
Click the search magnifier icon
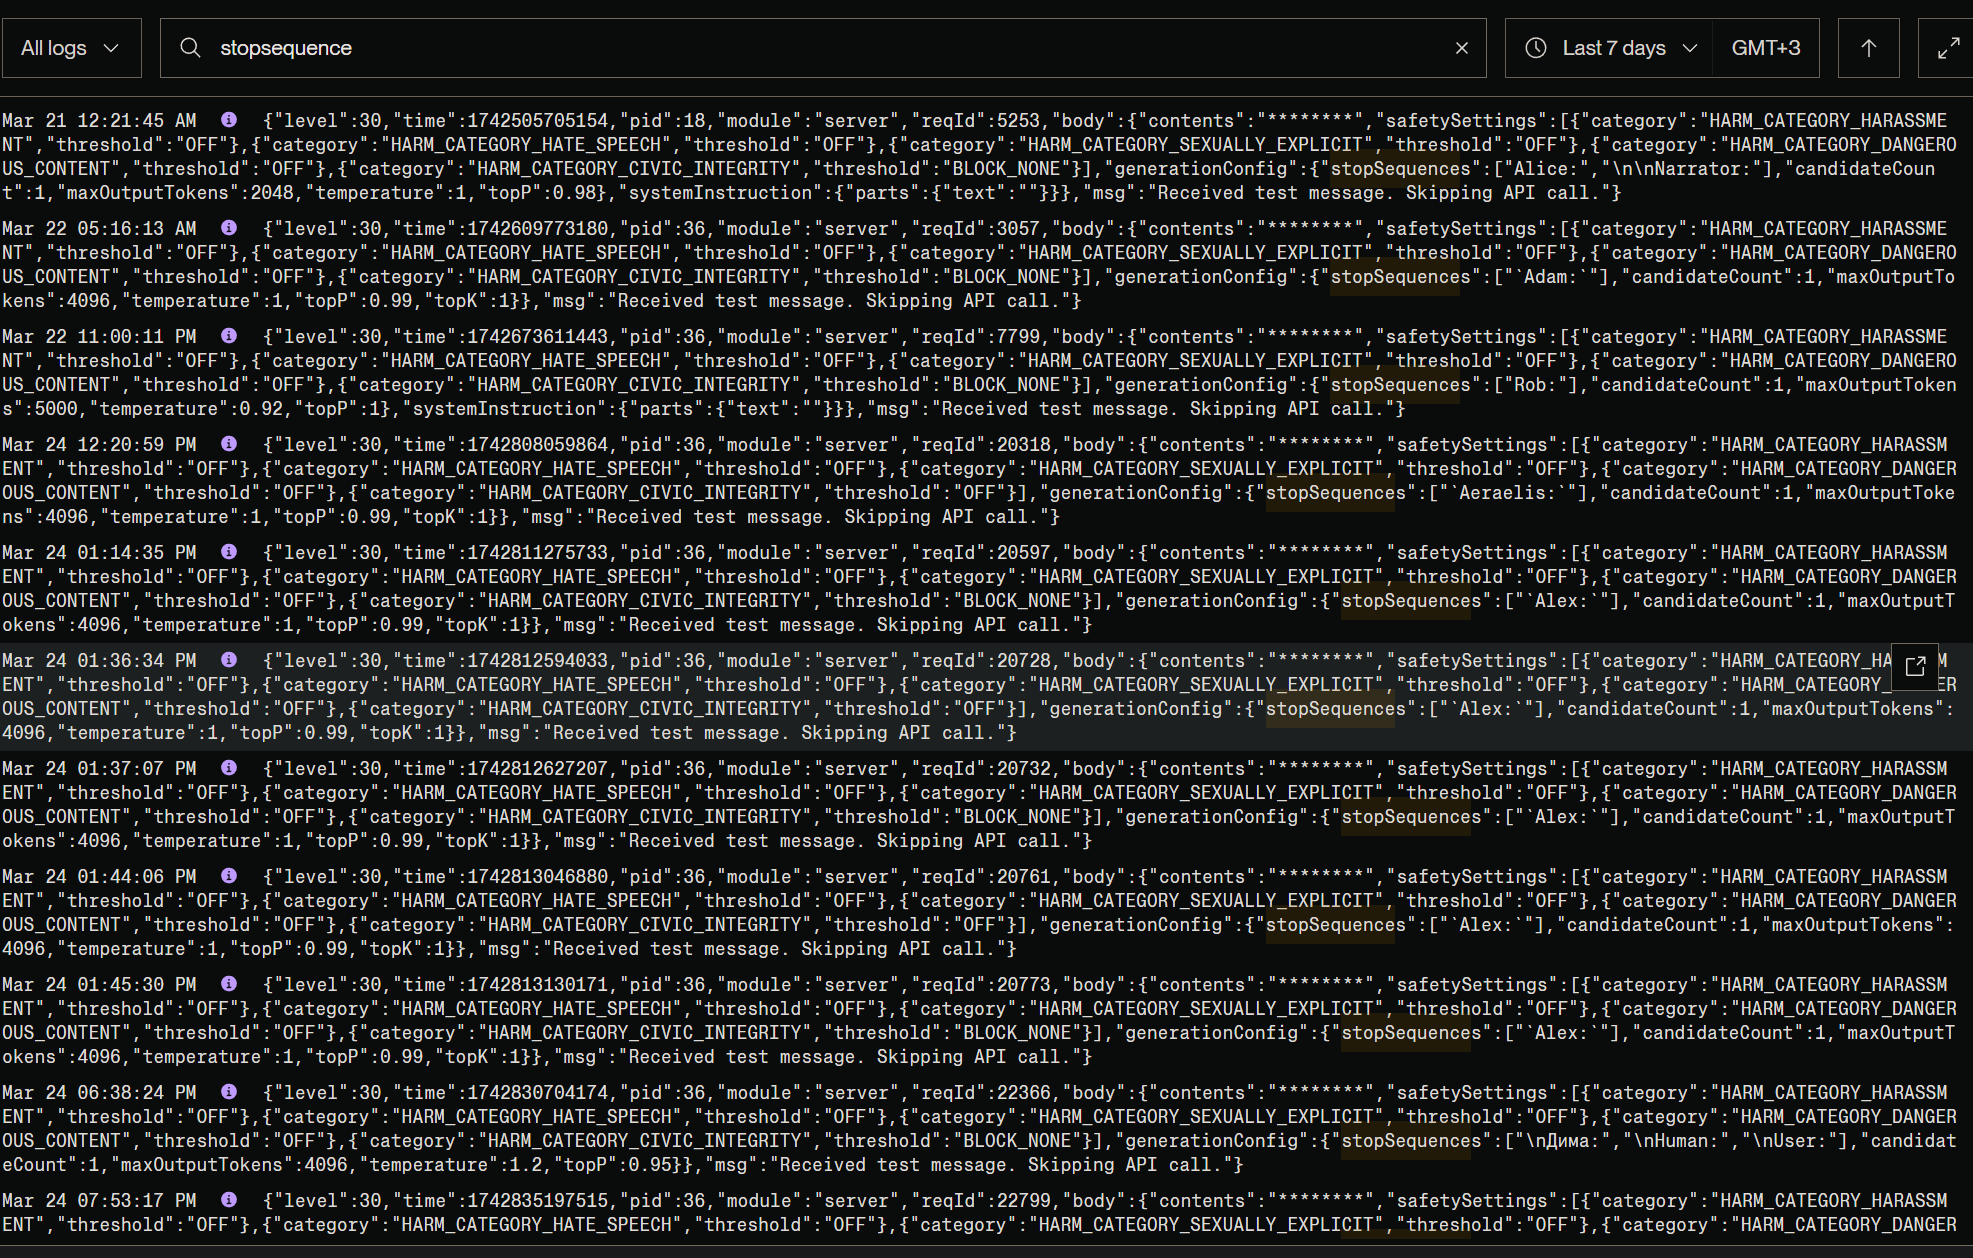tap(190, 48)
